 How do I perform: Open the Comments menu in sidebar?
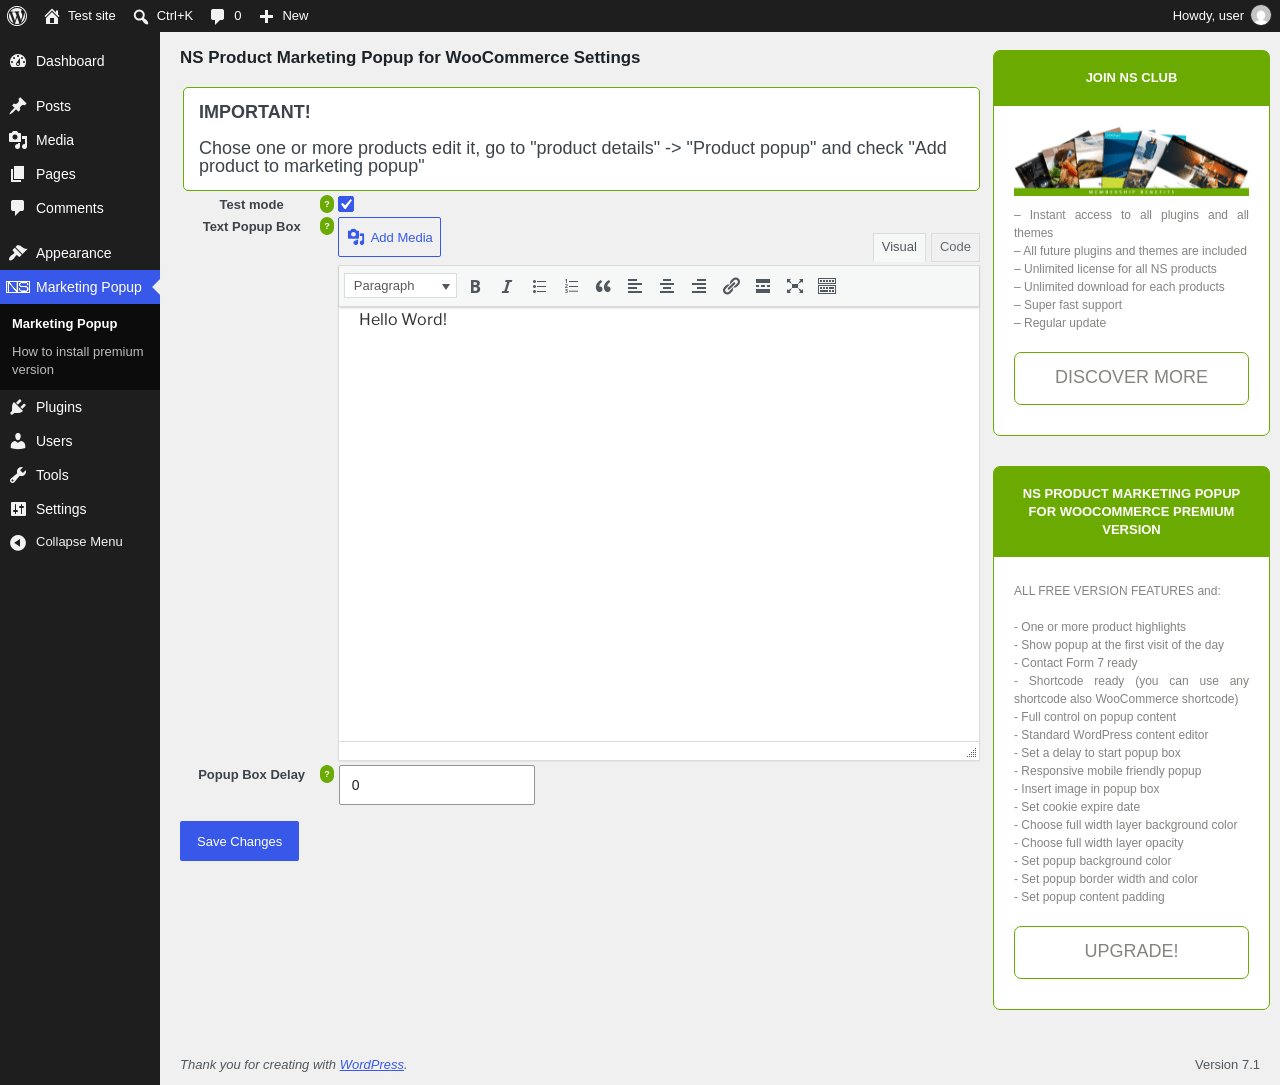click(80, 208)
